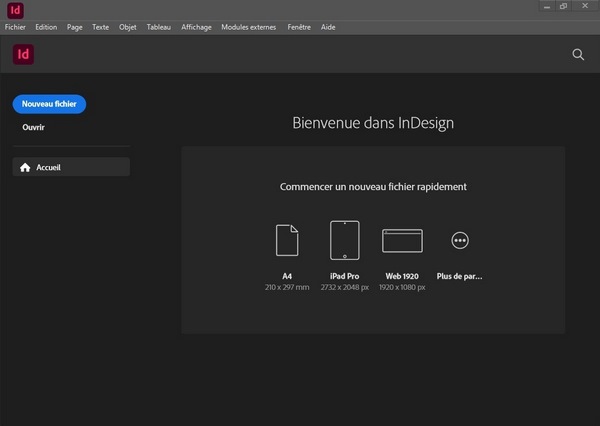
Task: Click the iPad Pro preset label
Action: pos(345,276)
